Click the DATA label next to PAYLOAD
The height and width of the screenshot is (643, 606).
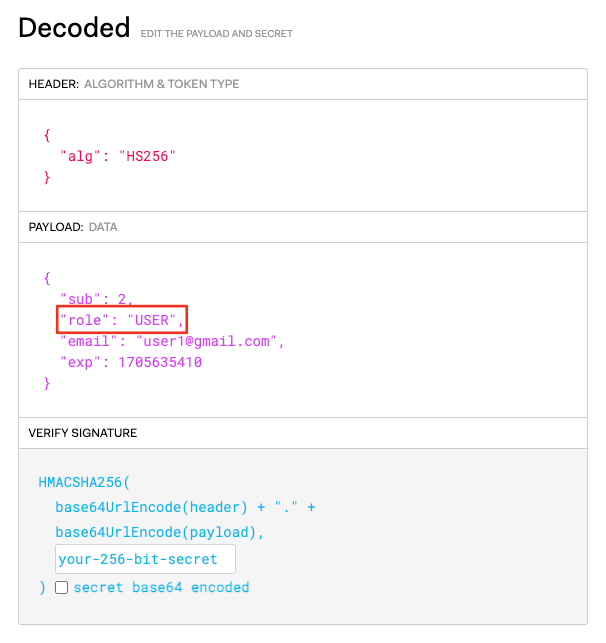click(103, 227)
